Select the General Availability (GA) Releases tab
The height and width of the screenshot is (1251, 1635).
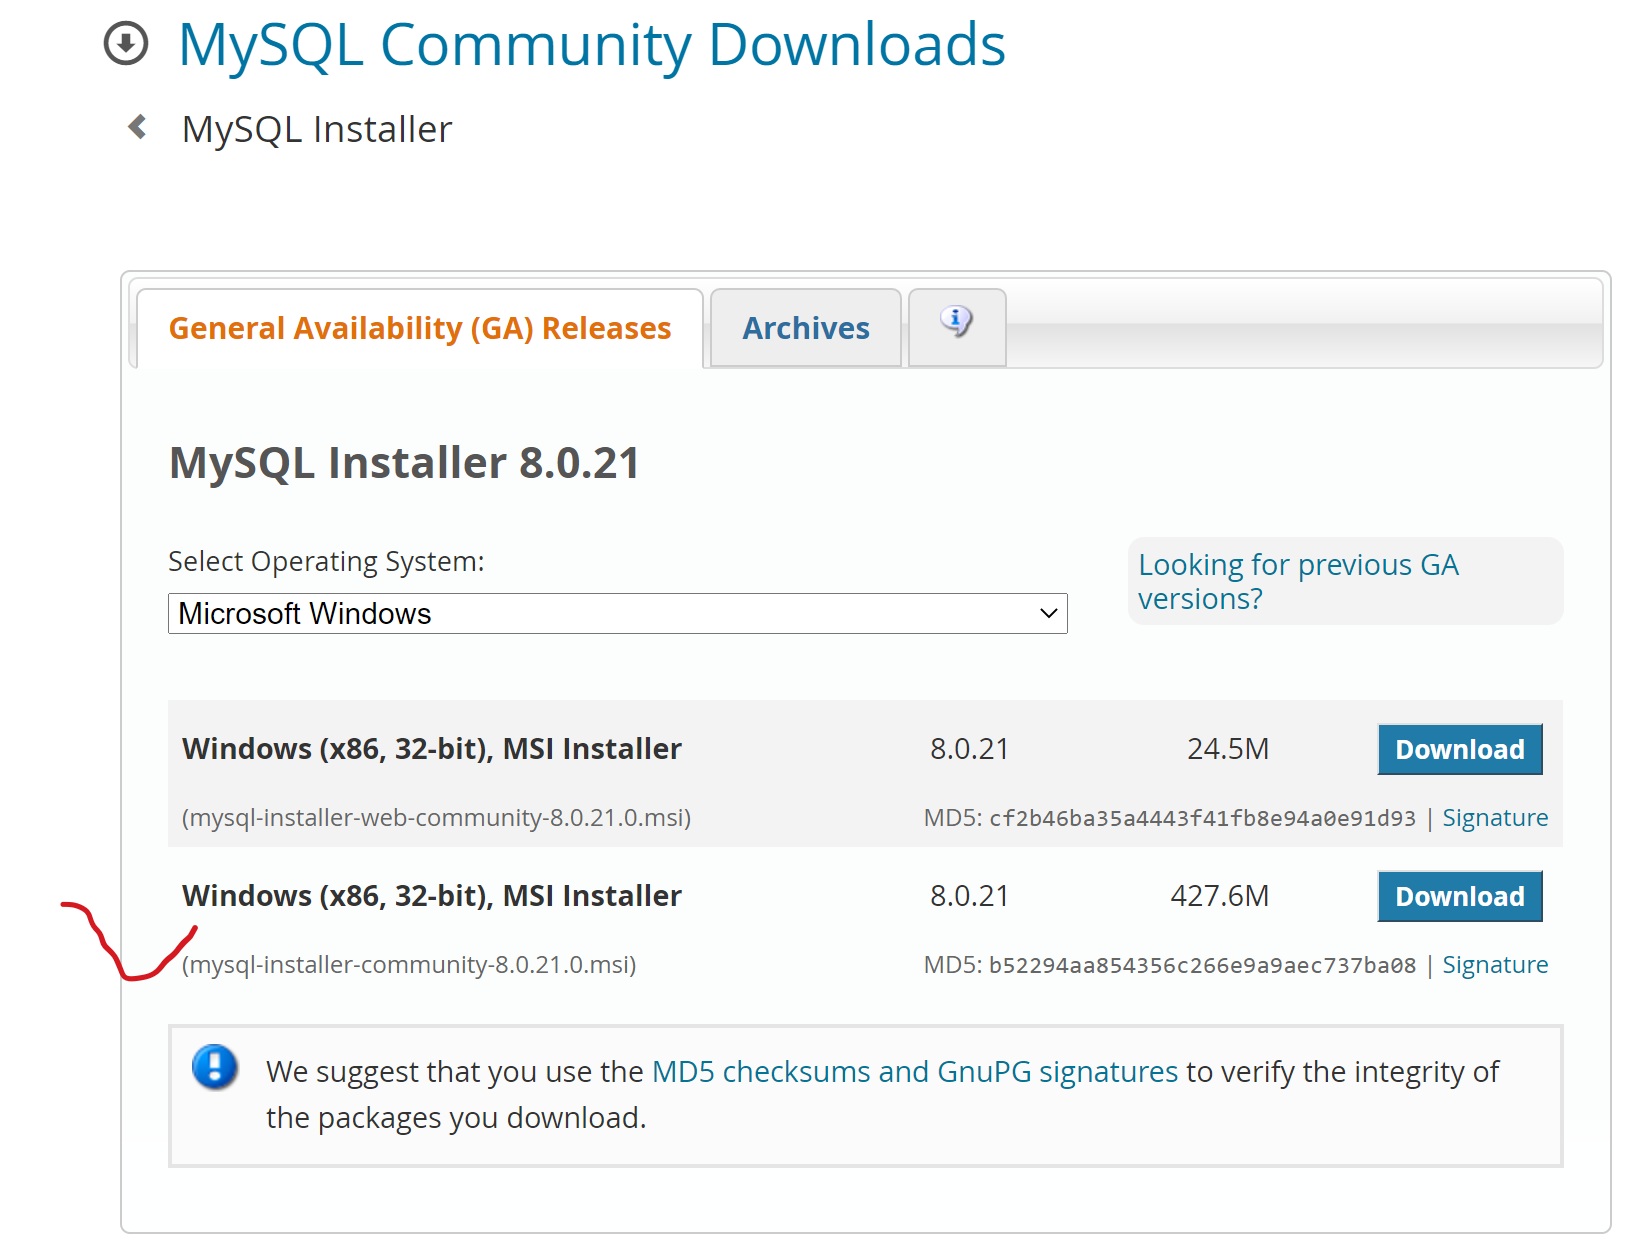(420, 328)
